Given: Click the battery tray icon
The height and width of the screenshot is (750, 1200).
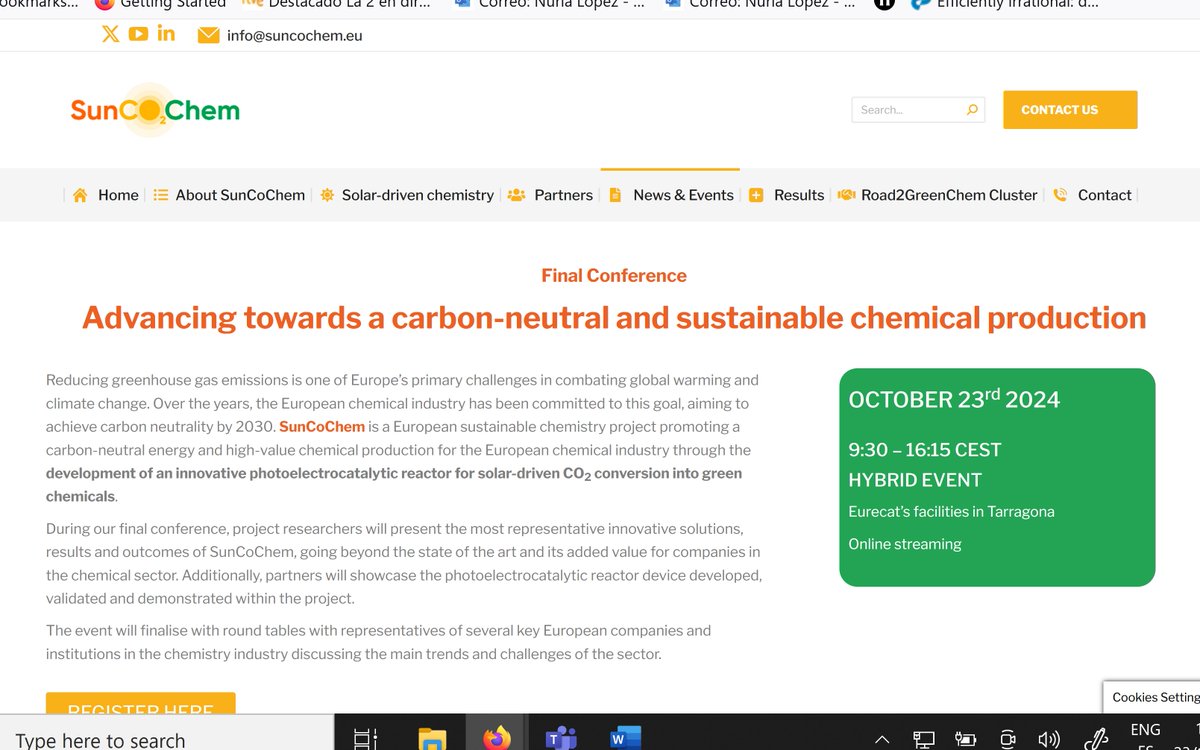Looking at the screenshot, I should coord(965,740).
